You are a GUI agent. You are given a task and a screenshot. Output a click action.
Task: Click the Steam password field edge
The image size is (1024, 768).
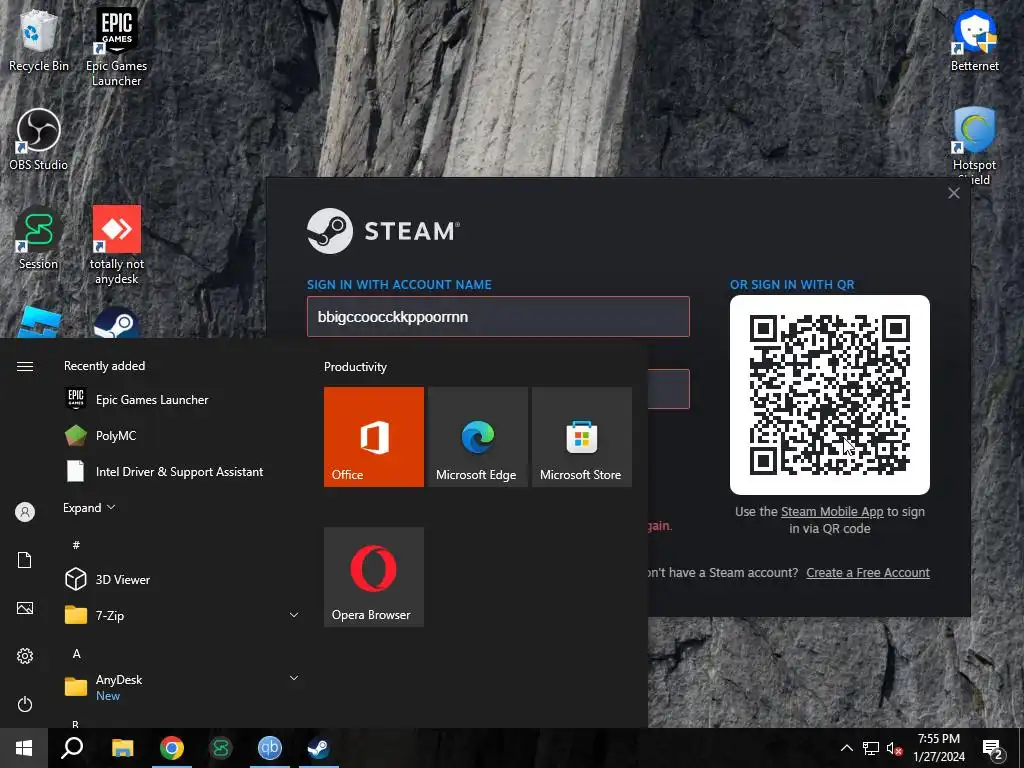[x=669, y=389]
